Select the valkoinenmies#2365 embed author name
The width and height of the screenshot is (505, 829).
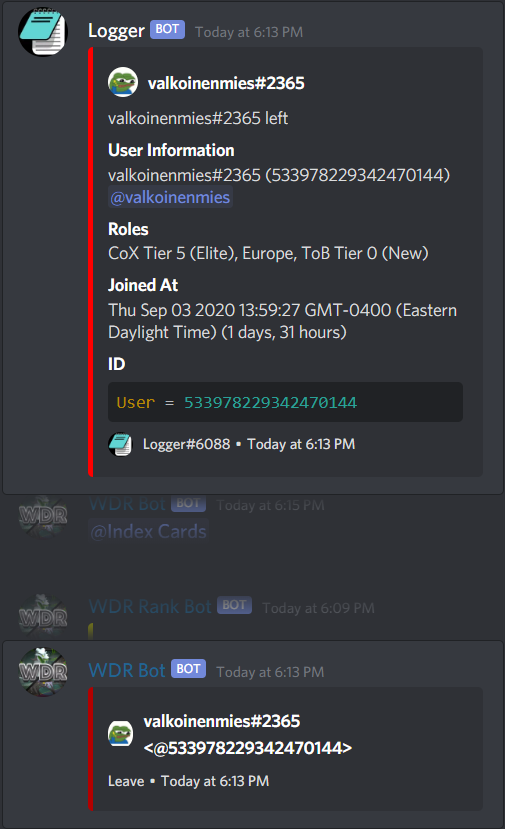coord(226,83)
